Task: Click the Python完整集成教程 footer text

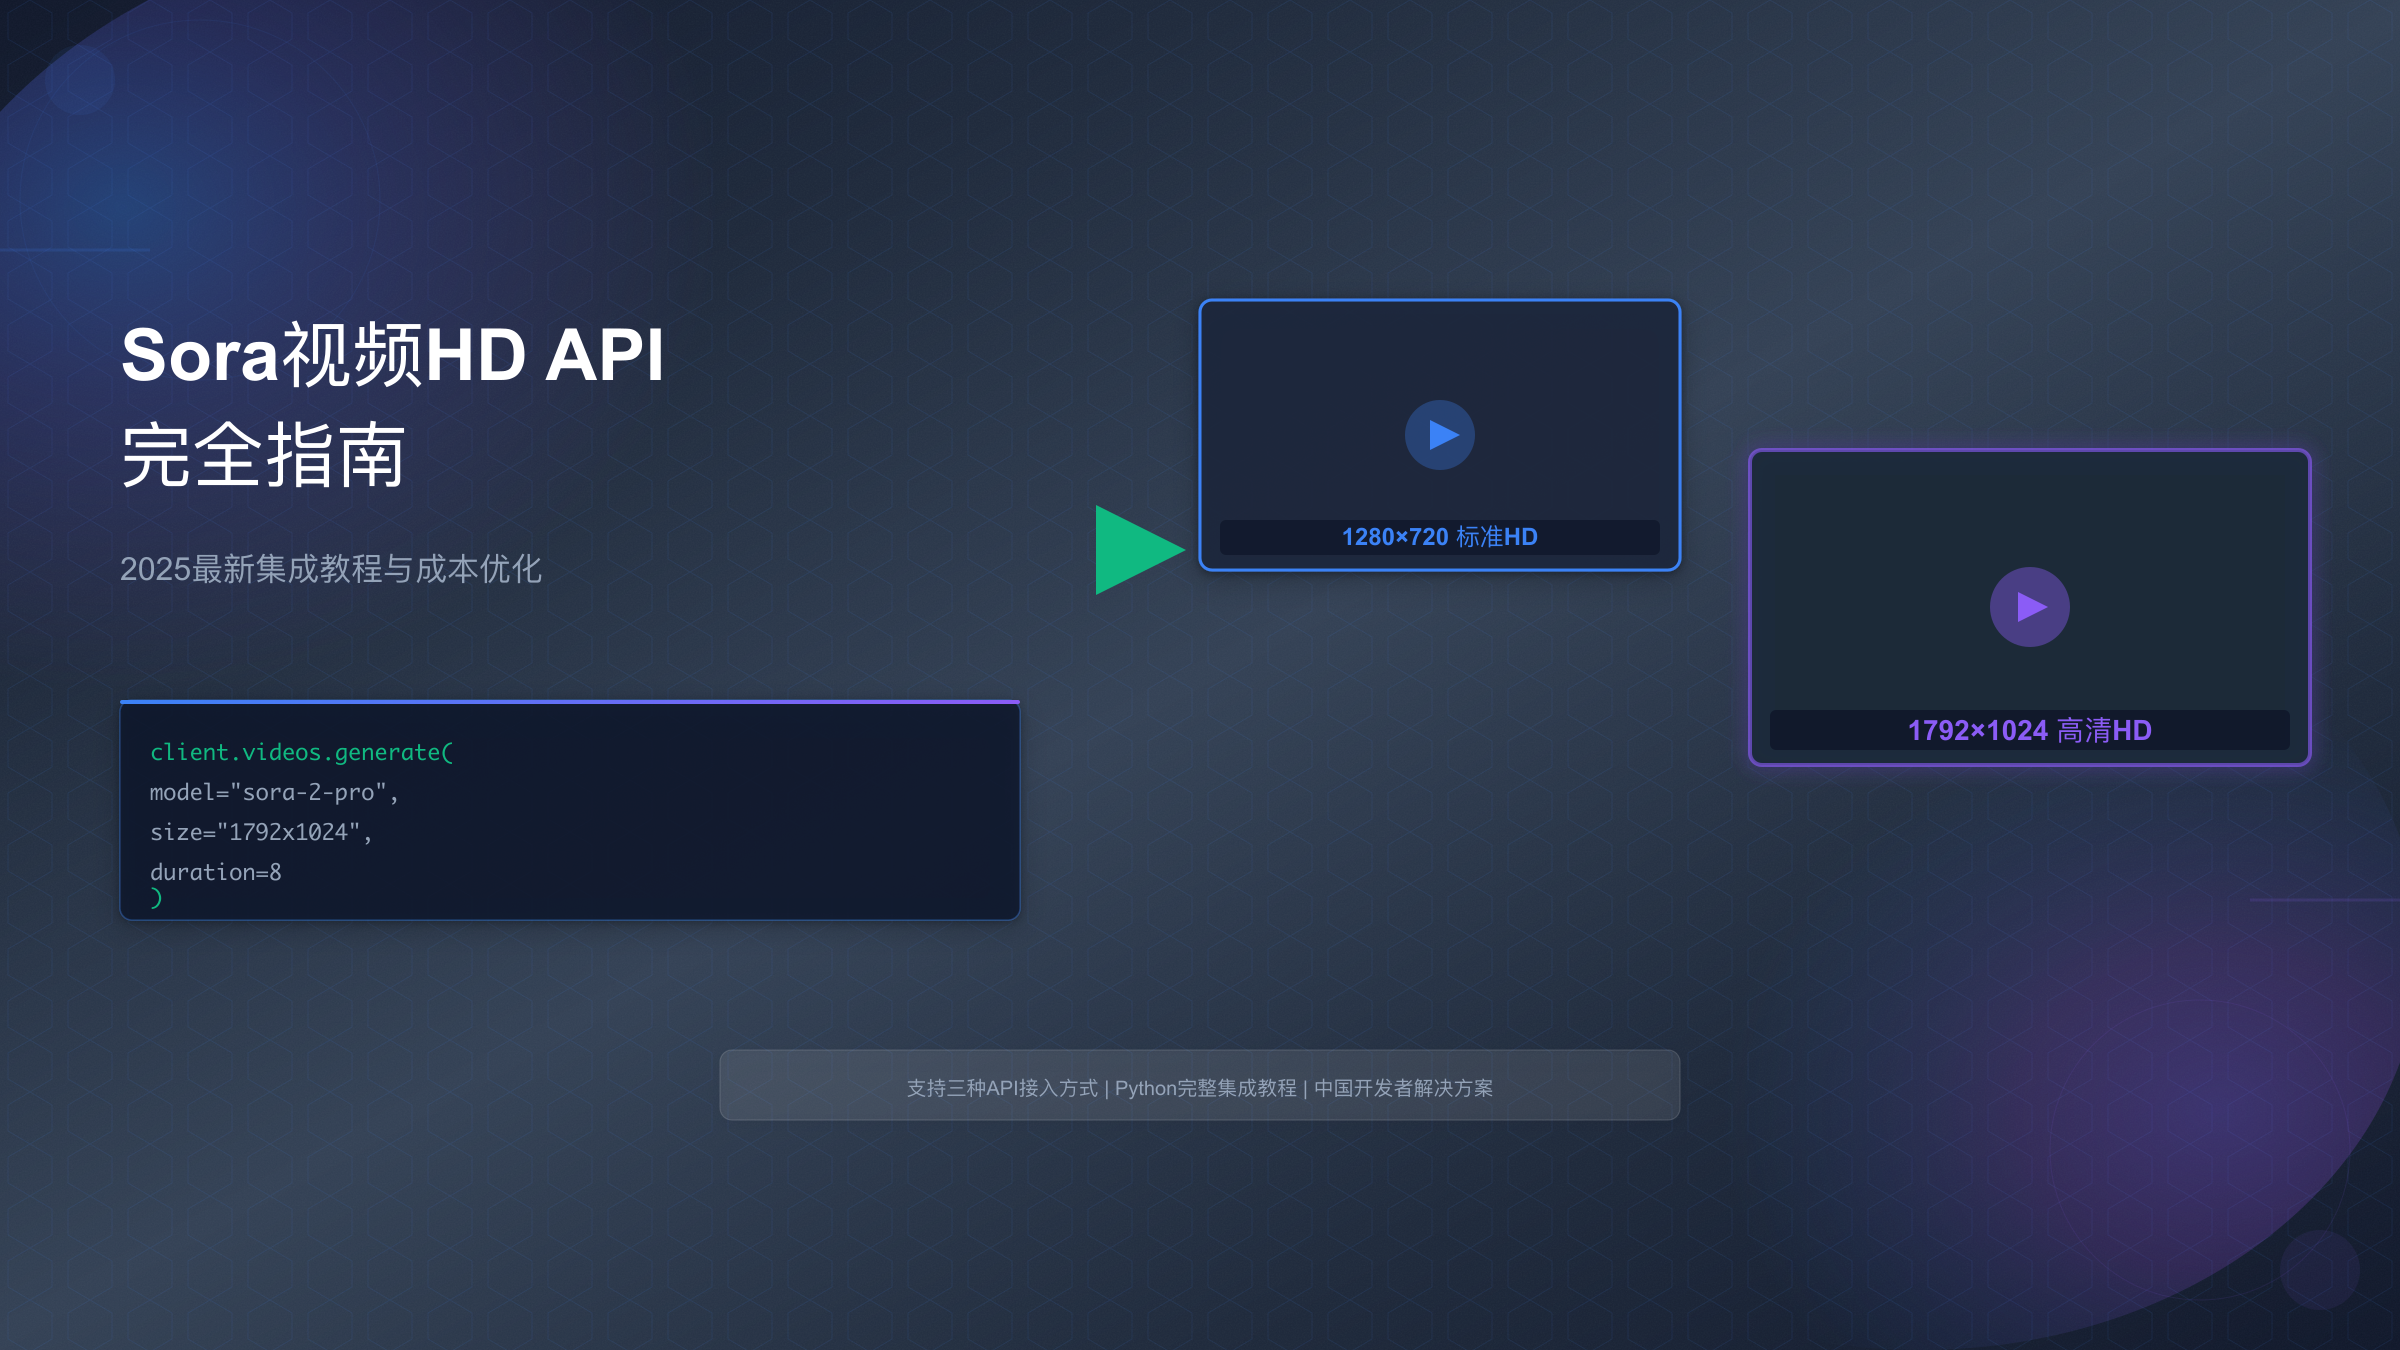Action: (x=1205, y=1088)
